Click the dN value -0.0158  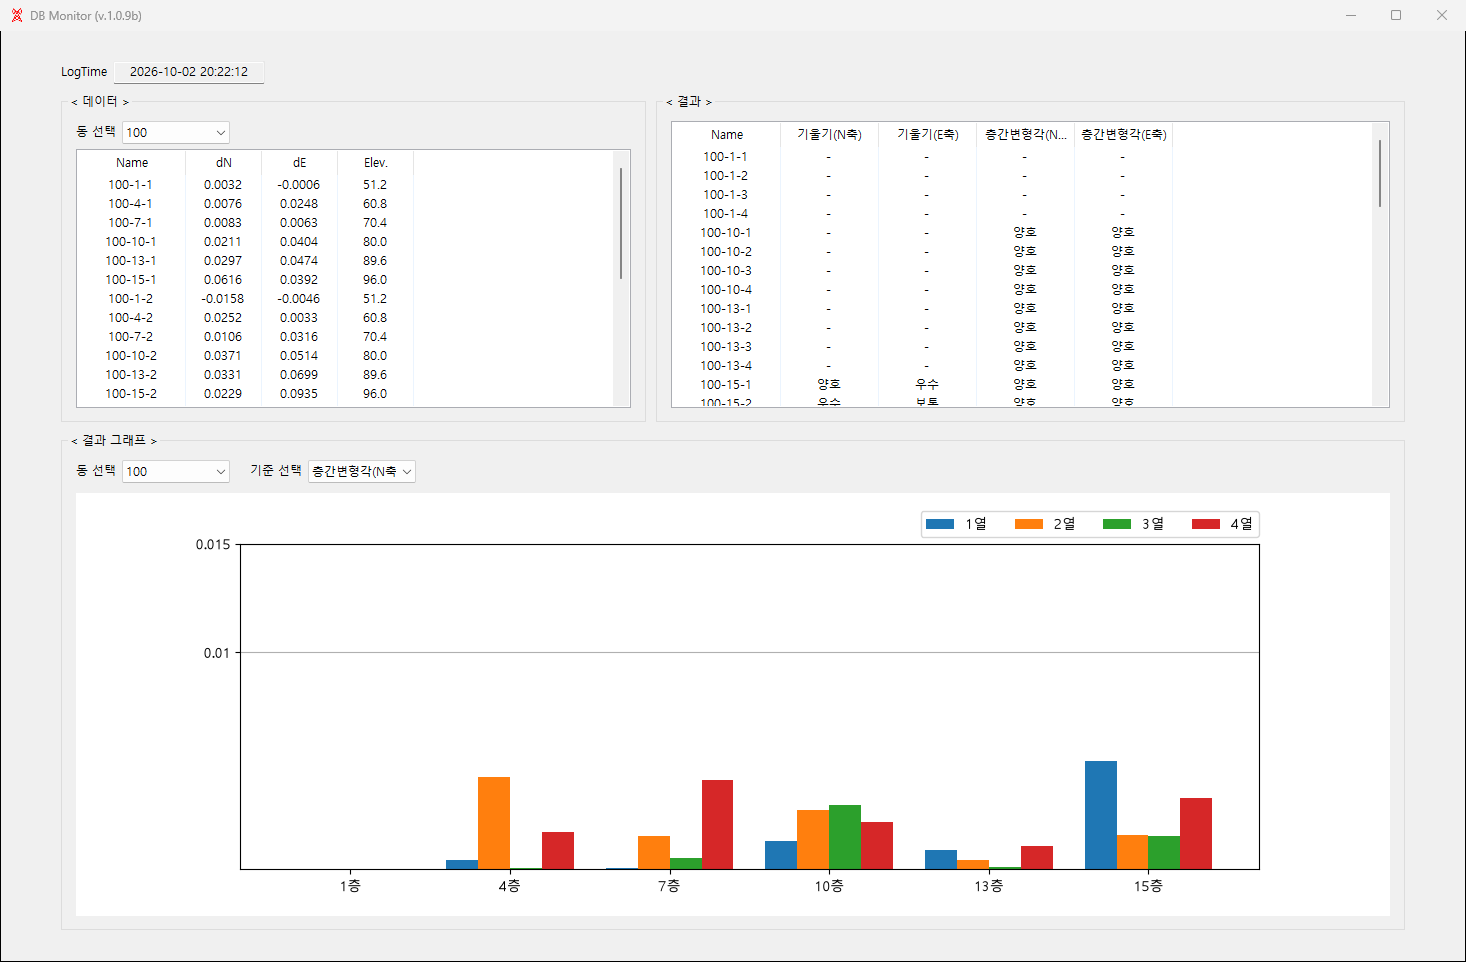[x=223, y=299]
